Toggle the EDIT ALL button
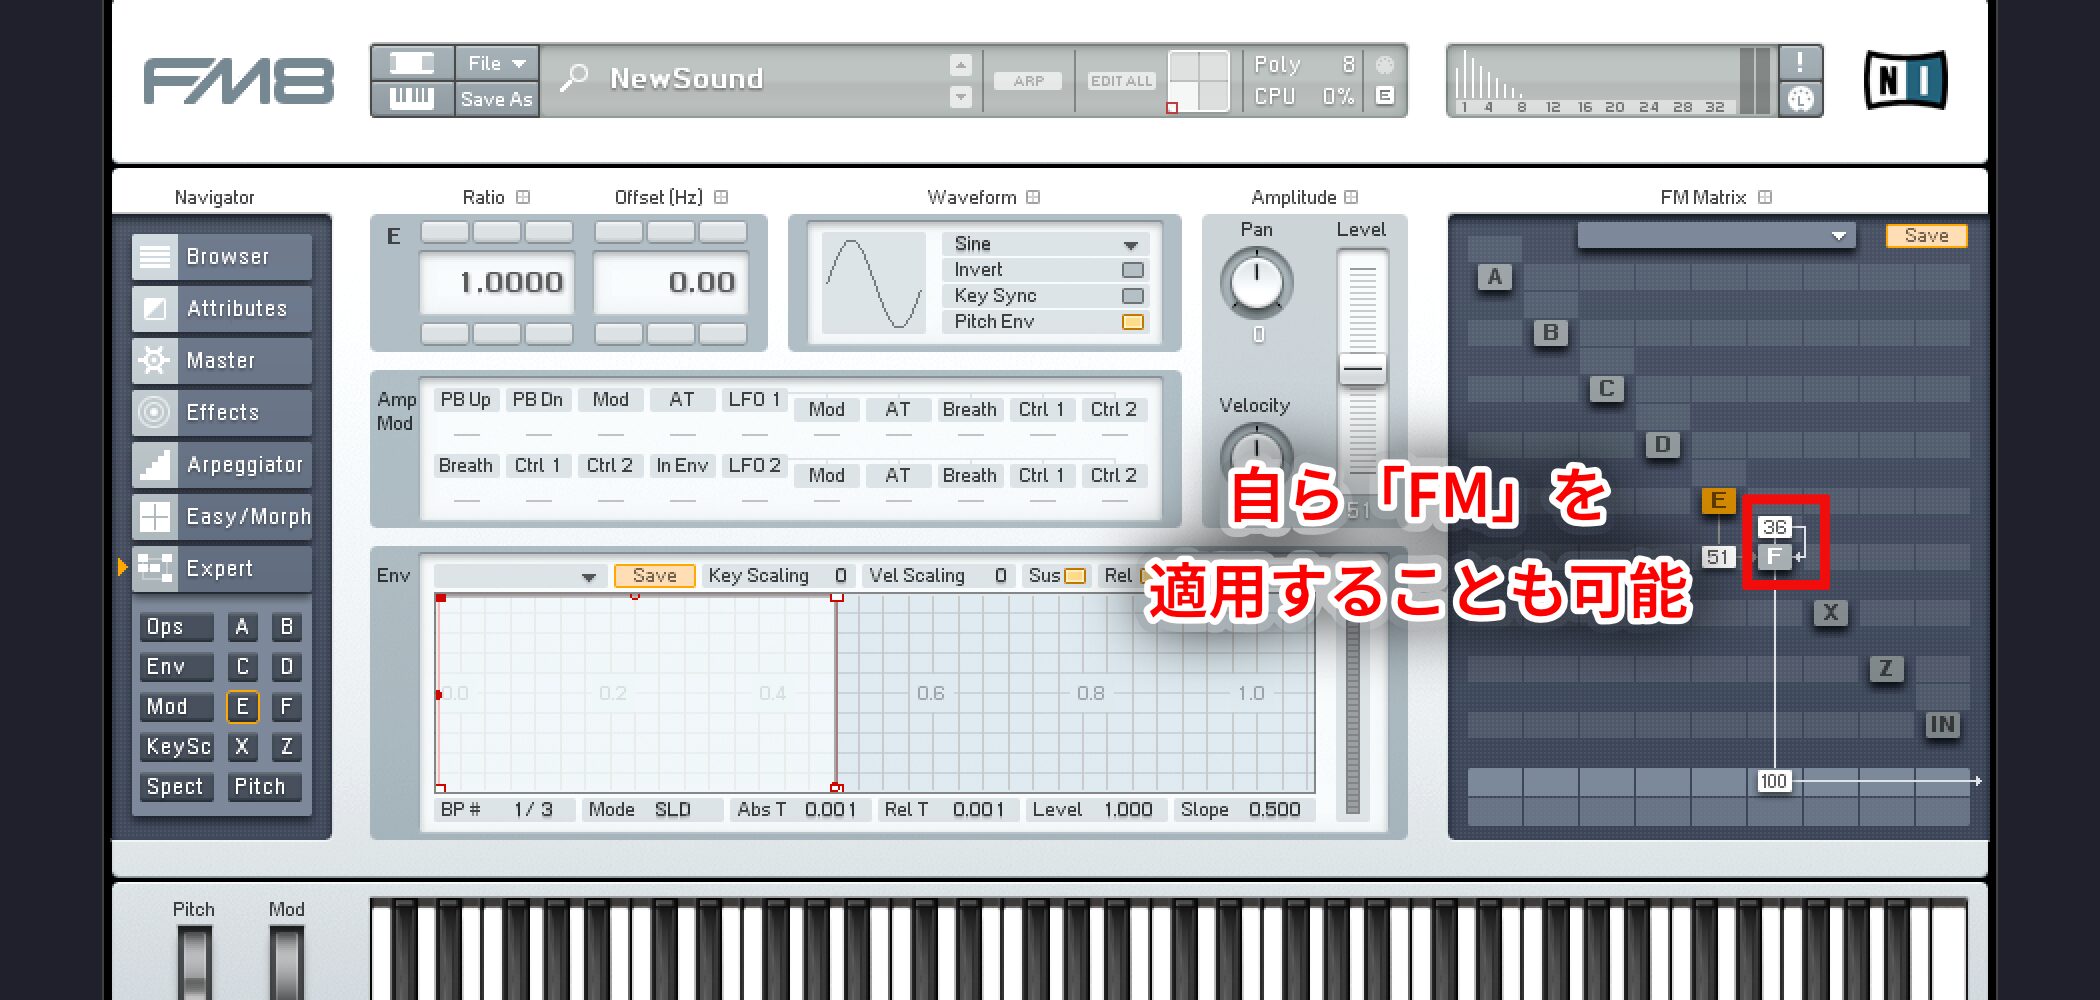2100x1000 pixels. click(1122, 81)
